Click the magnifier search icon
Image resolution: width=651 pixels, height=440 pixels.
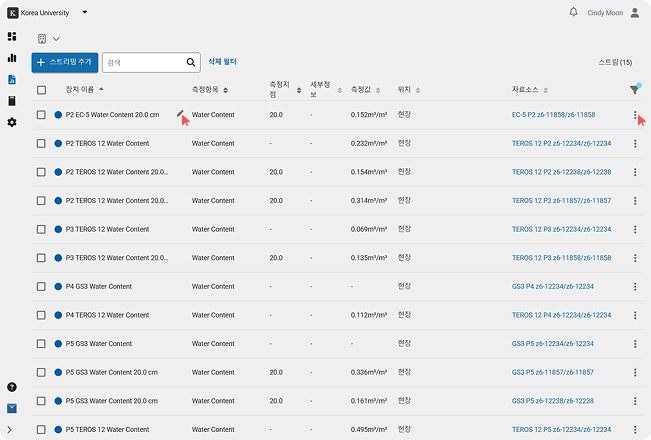(x=191, y=62)
